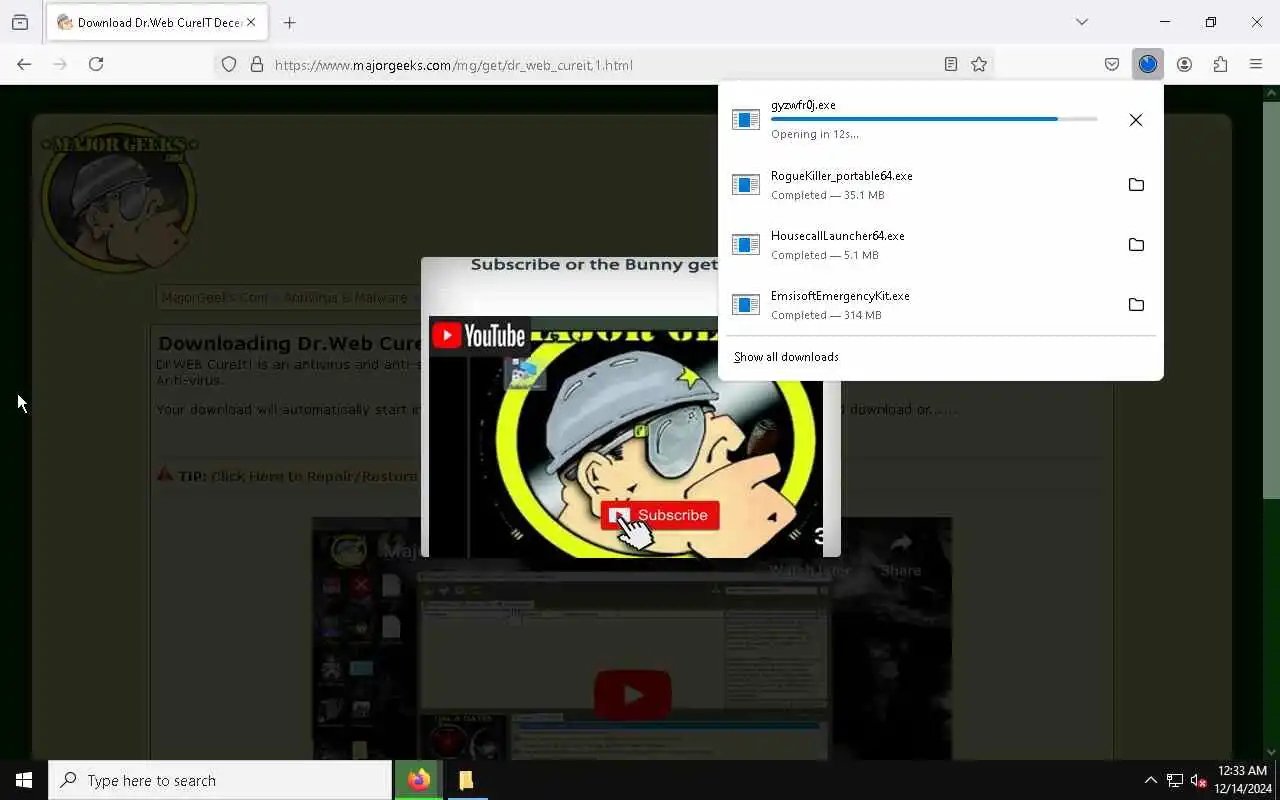
Task: View site security padlock info
Action: coord(257,65)
